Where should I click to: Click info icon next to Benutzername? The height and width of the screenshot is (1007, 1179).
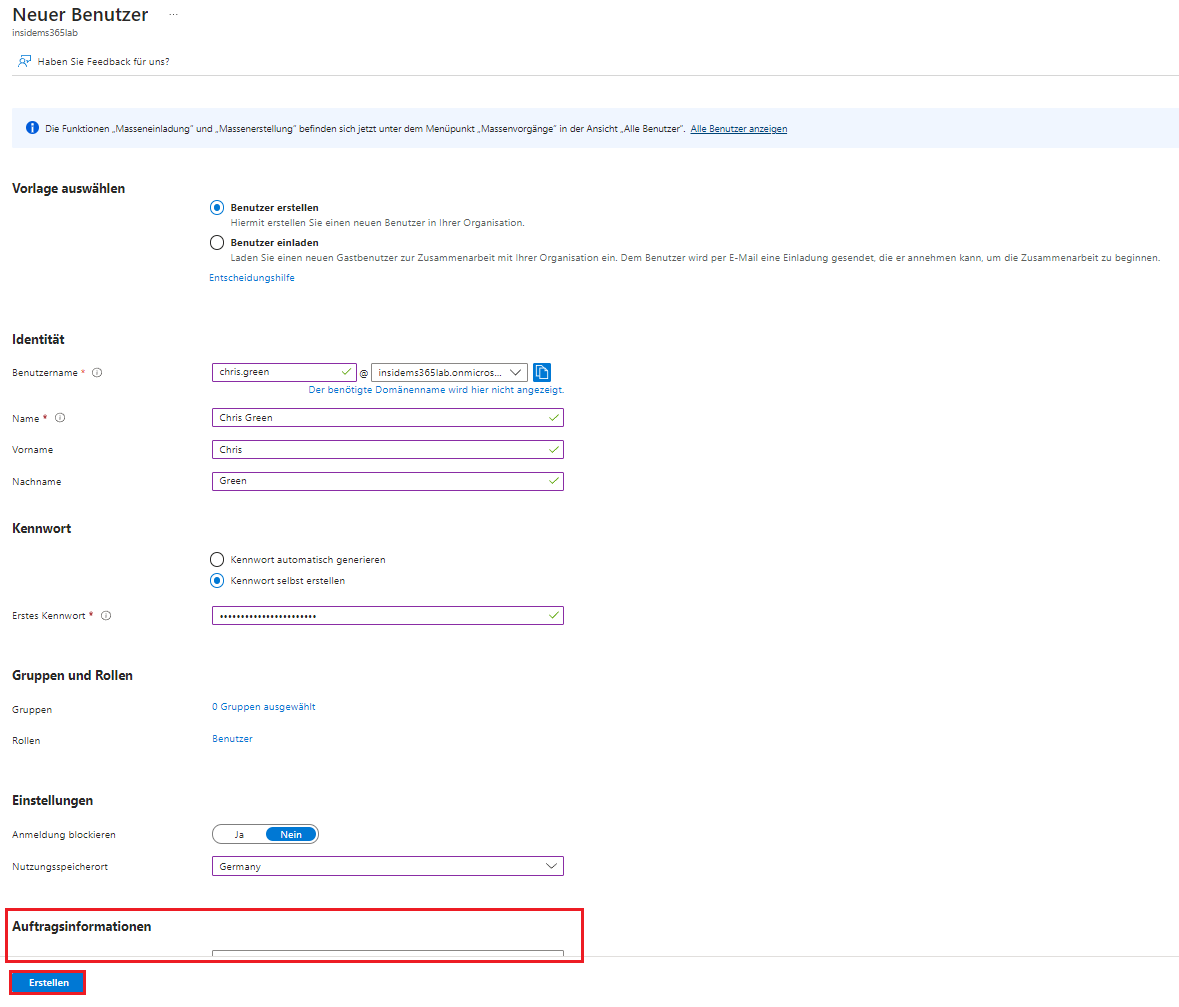click(x=97, y=373)
